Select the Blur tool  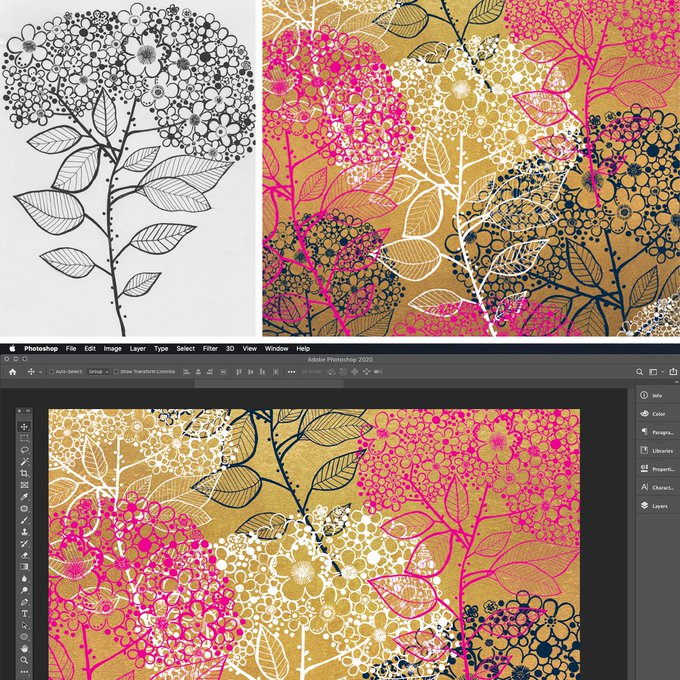click(x=24, y=579)
